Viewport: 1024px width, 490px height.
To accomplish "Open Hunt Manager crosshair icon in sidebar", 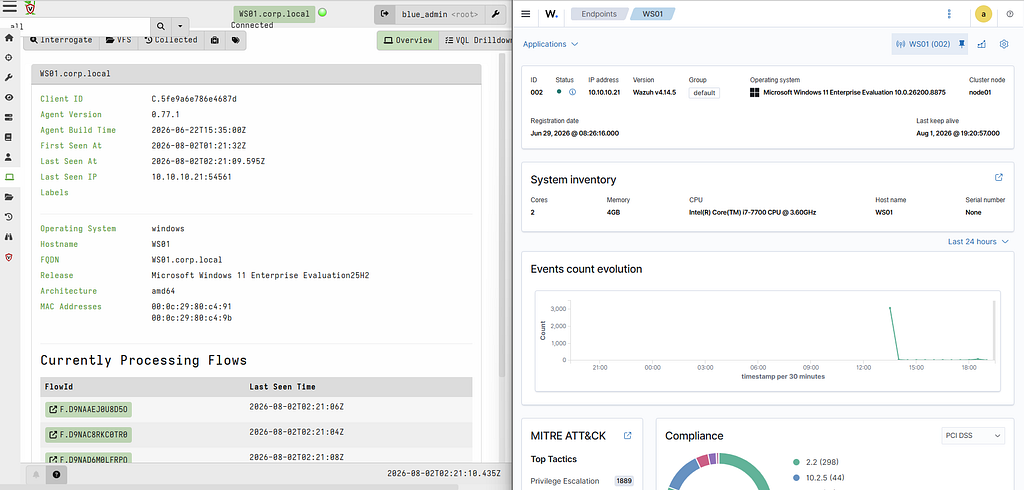I will 8,57.
